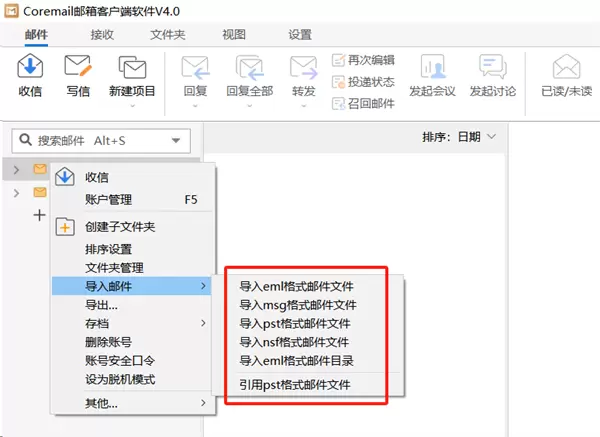Screen dimensions: 600x437
Task: Open the 设置 settings tab
Action: point(300,34)
